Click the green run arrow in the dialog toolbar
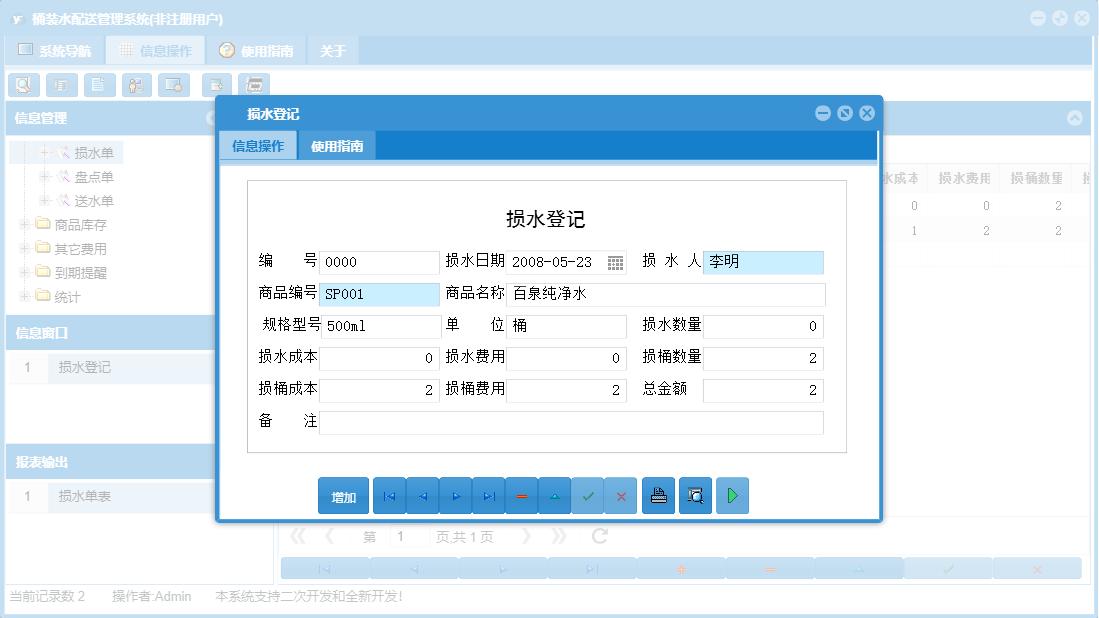 [732, 495]
